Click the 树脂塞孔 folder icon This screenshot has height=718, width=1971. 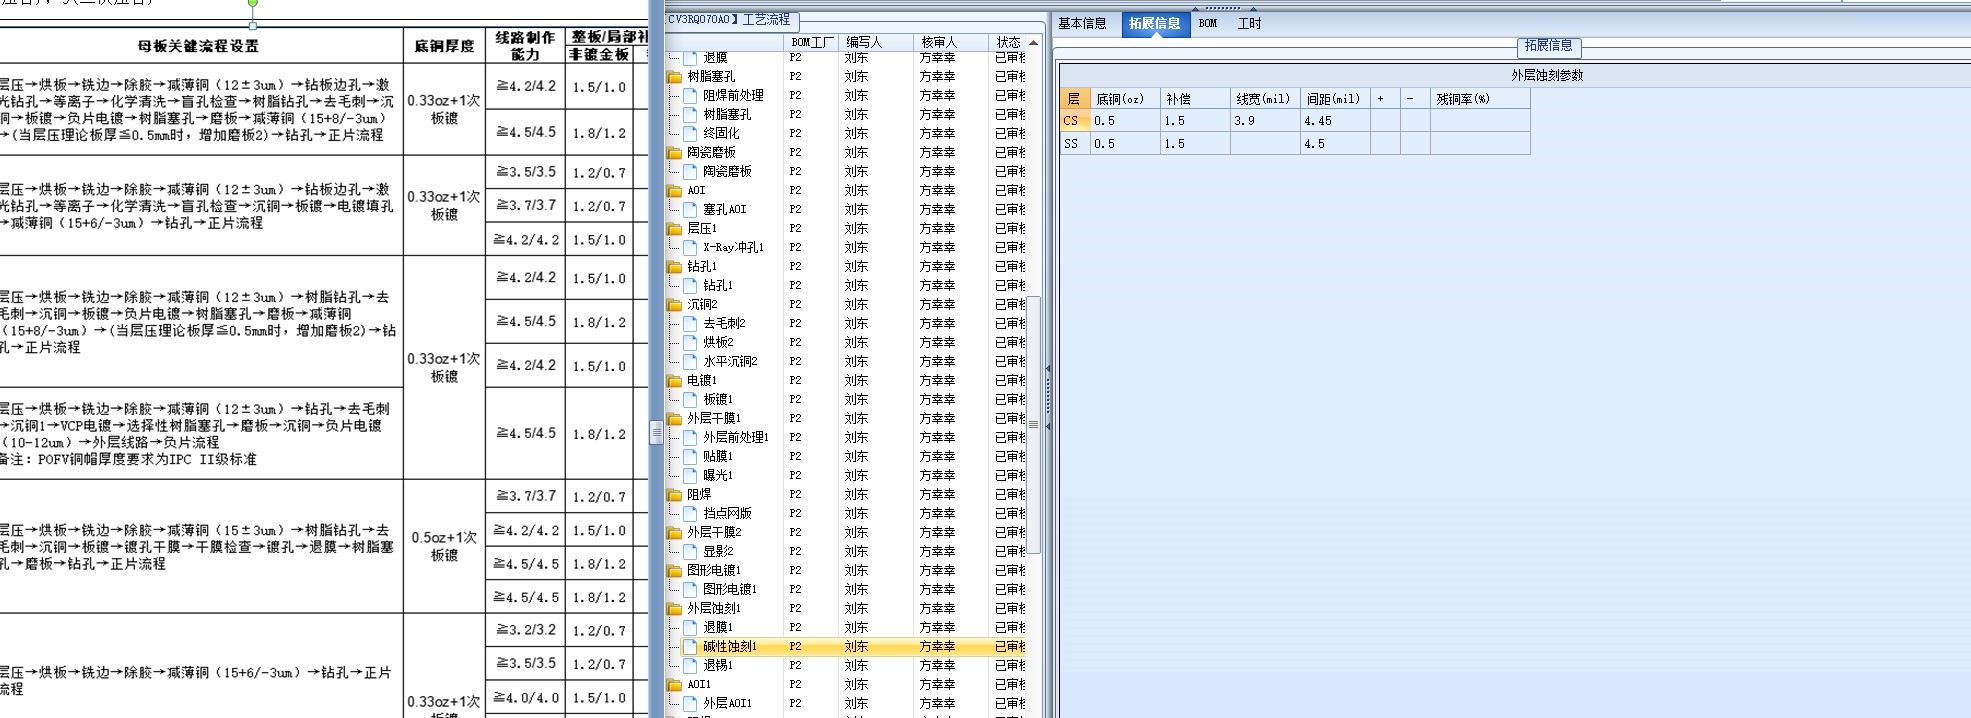tap(675, 76)
